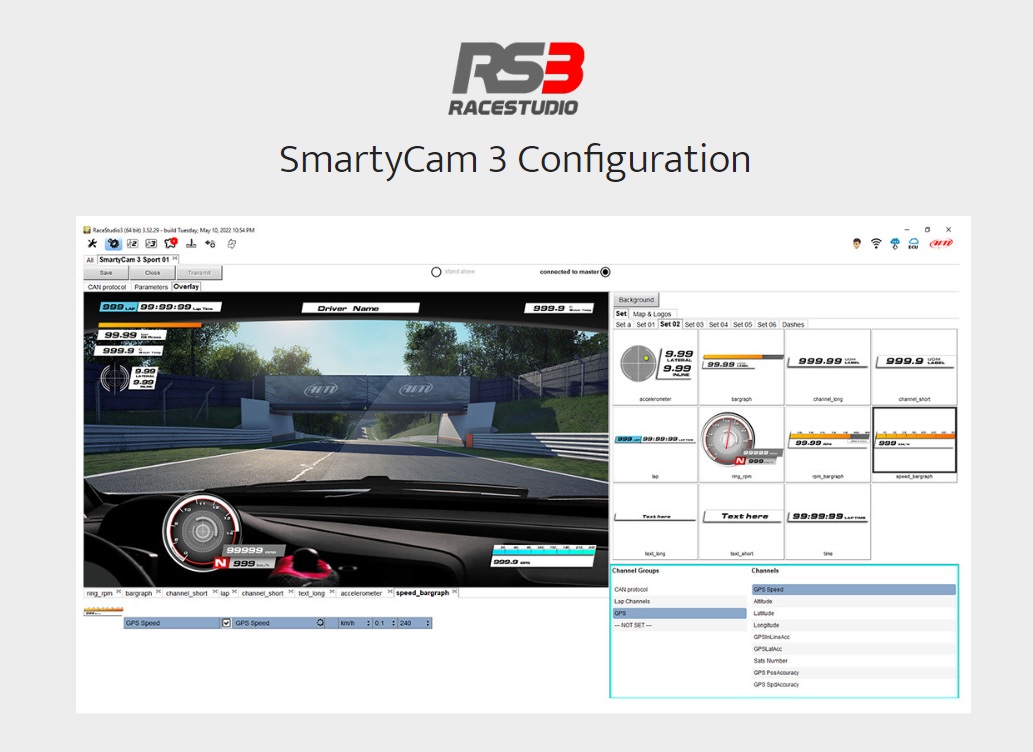Toggle the checkbox next to GPS Speed
Viewport: 1033px width, 752px height.
point(226,623)
